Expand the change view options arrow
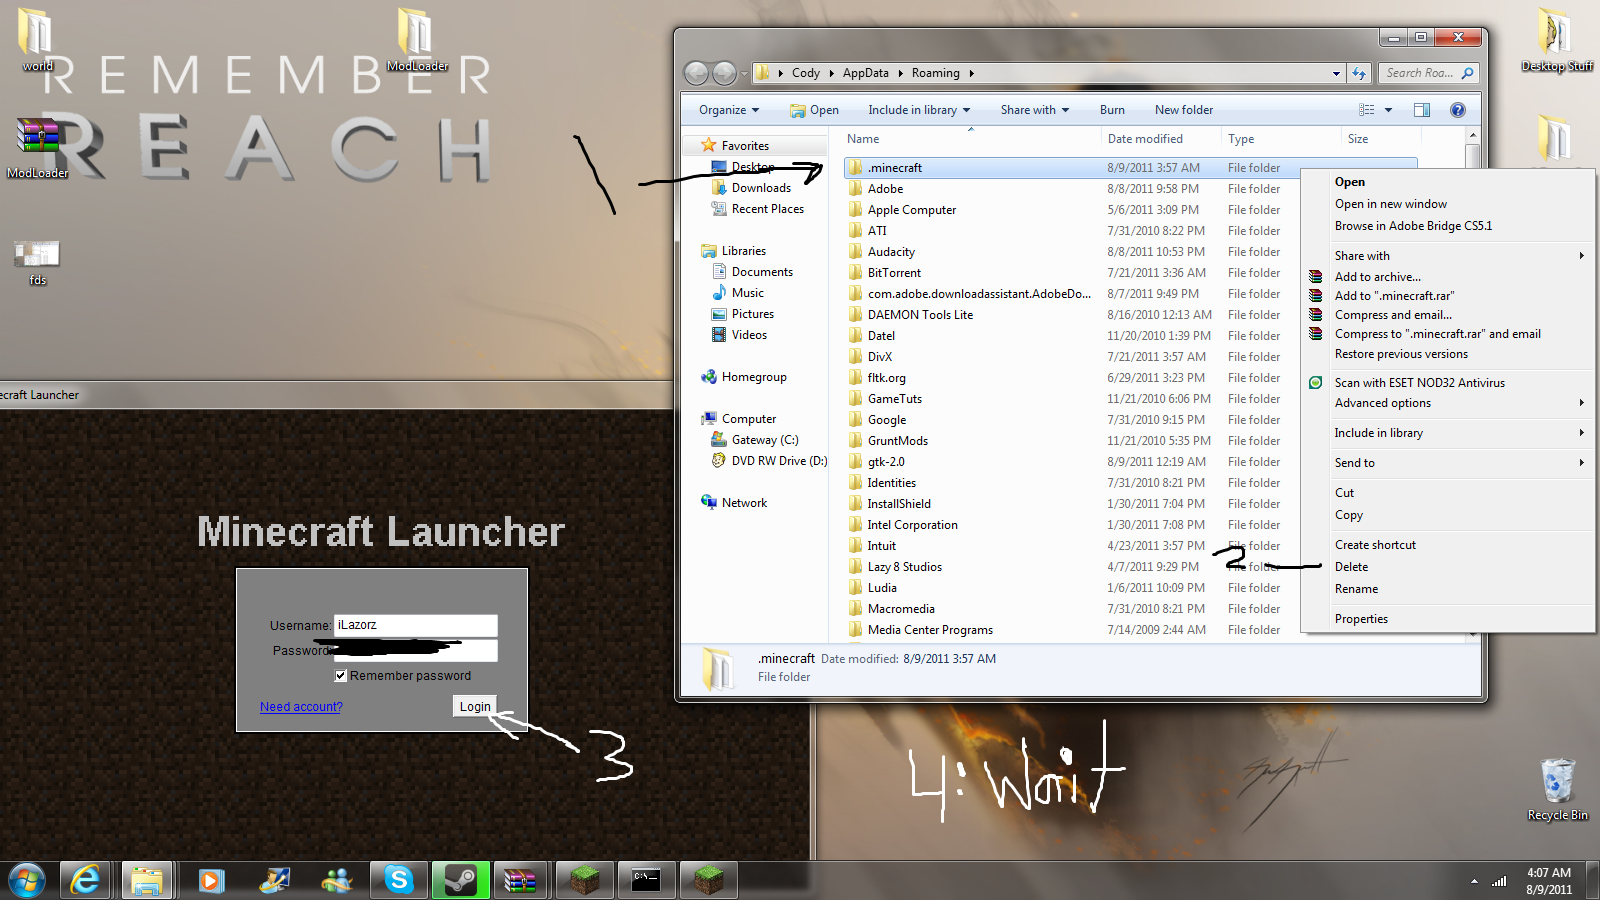 click(x=1388, y=110)
